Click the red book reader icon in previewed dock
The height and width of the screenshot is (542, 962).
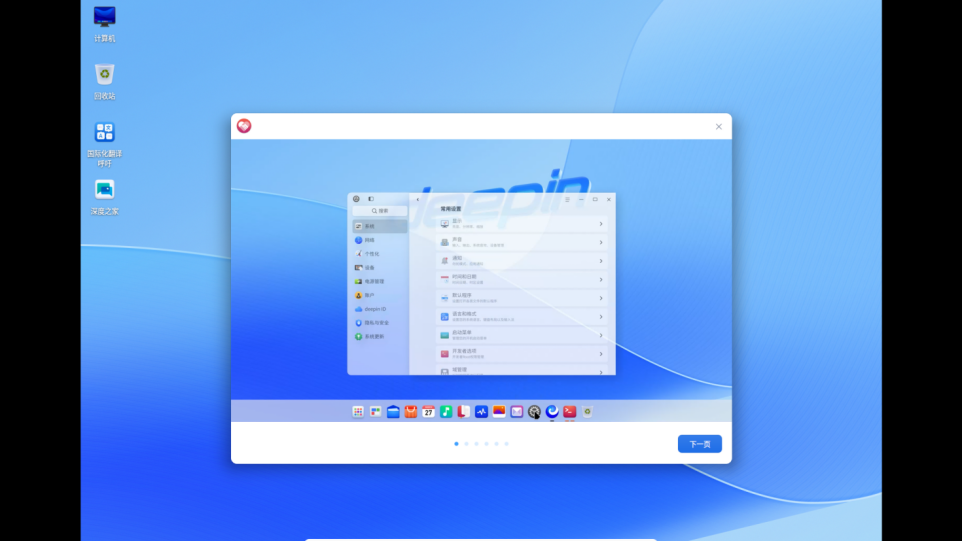pos(464,412)
